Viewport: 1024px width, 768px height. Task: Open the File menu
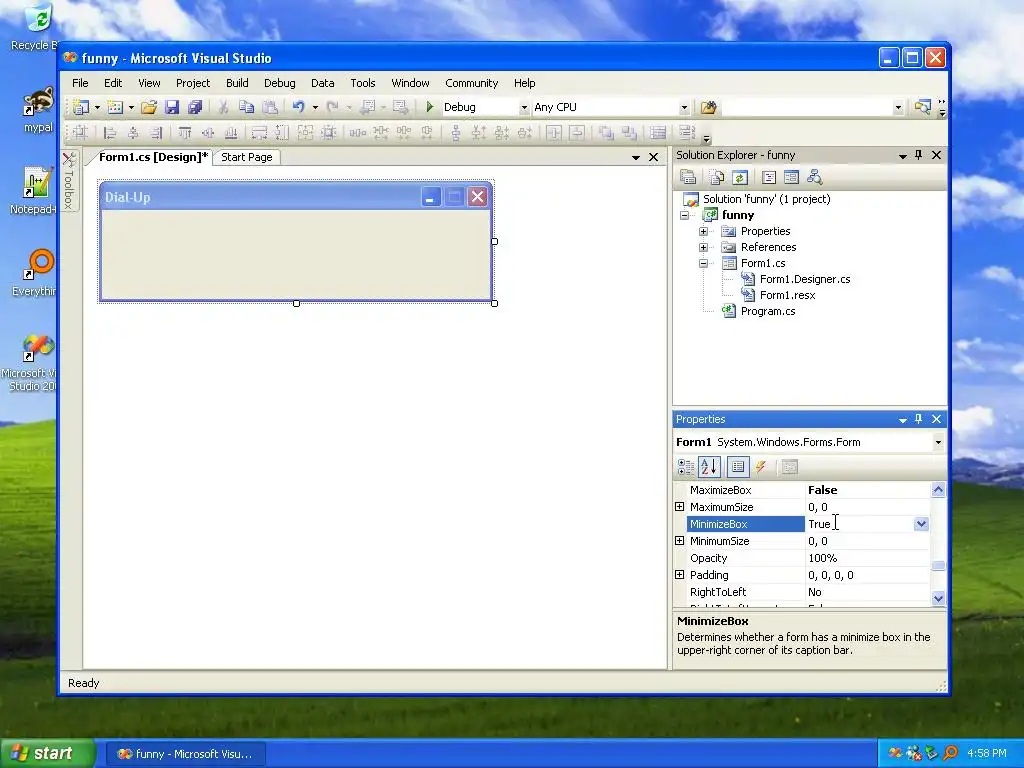[80, 83]
